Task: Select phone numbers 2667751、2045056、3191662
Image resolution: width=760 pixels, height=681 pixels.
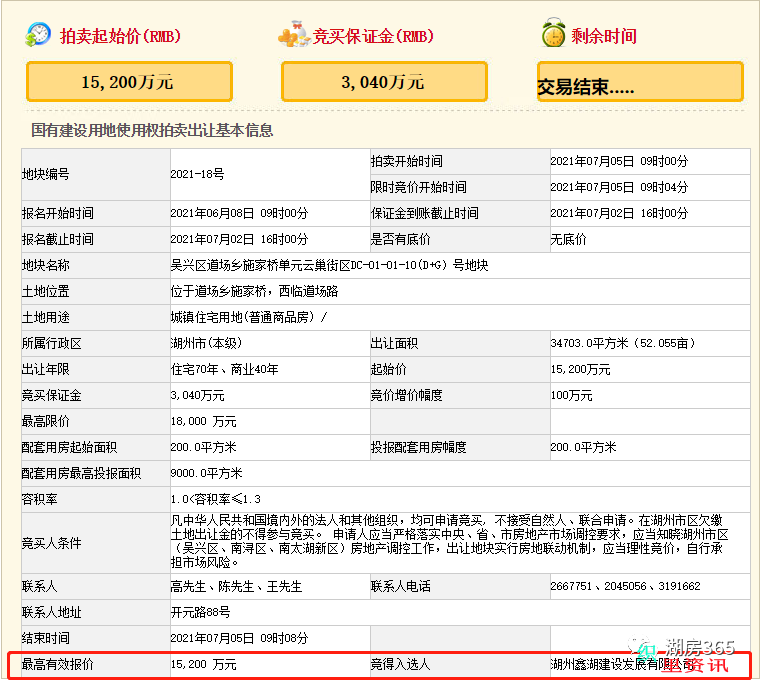Action: pos(625,586)
